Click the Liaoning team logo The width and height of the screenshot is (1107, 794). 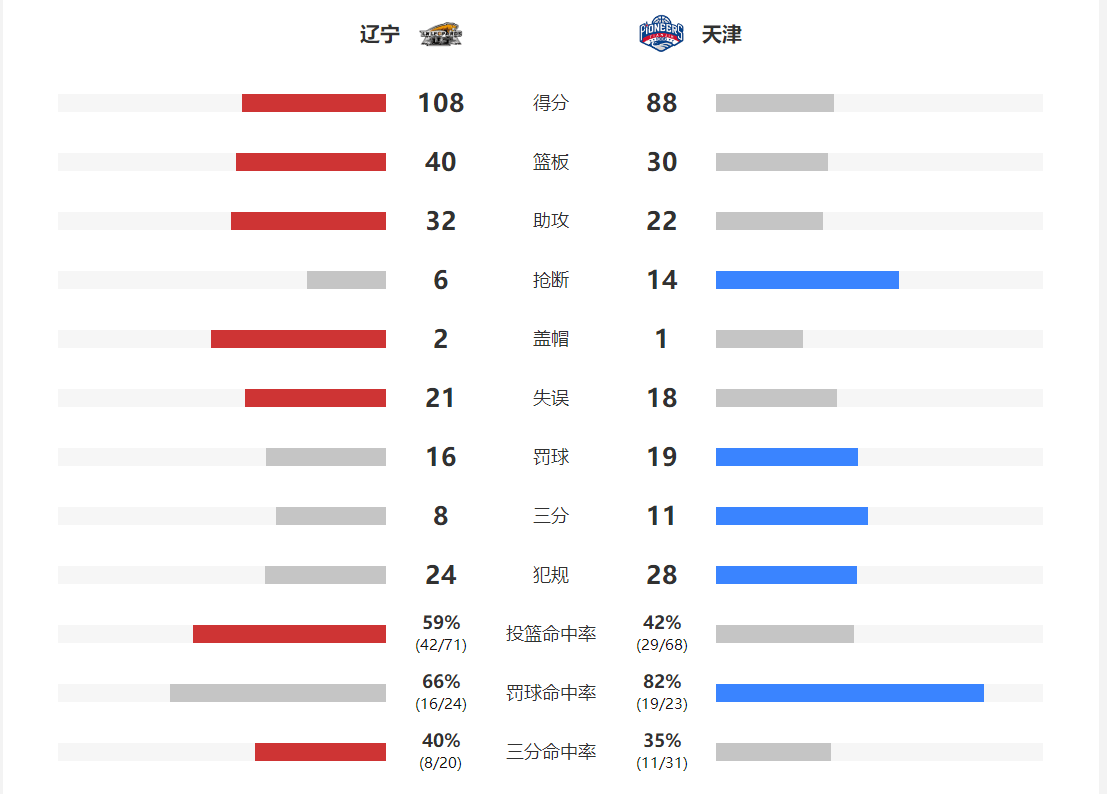click(x=441, y=34)
